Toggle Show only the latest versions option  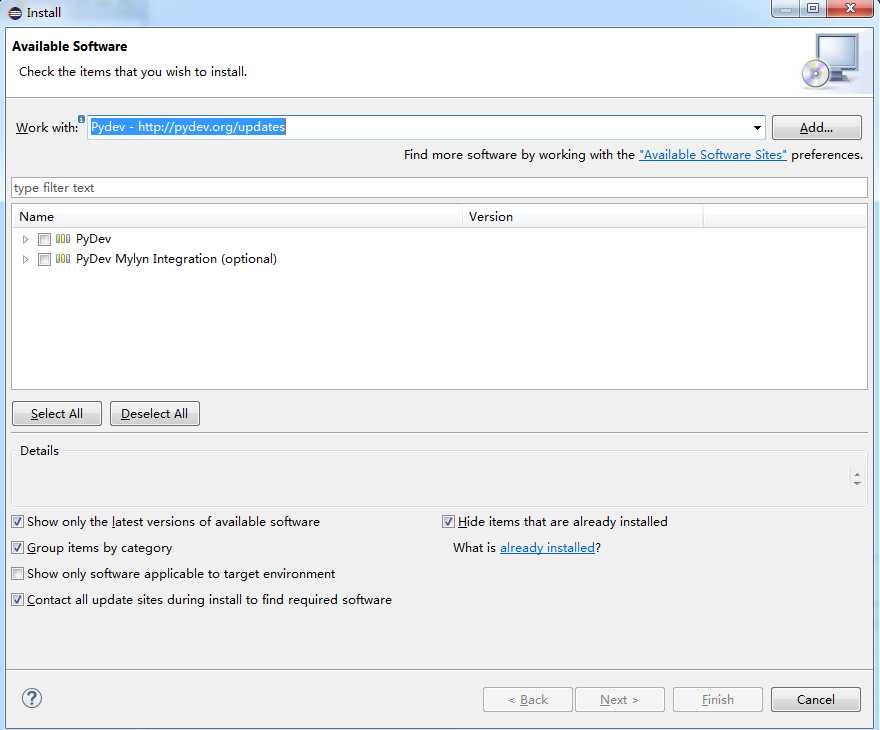point(17,522)
